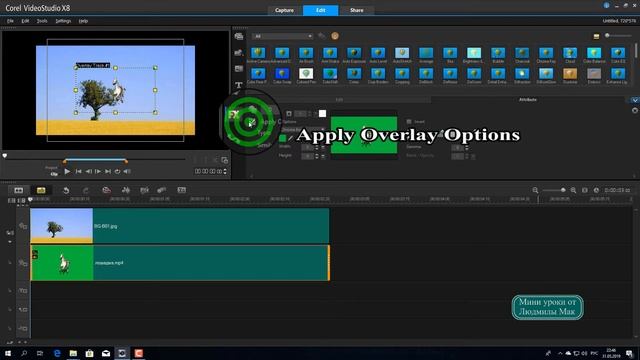Choose the Charcoal filter
The image size is (640, 360).
[522, 53]
